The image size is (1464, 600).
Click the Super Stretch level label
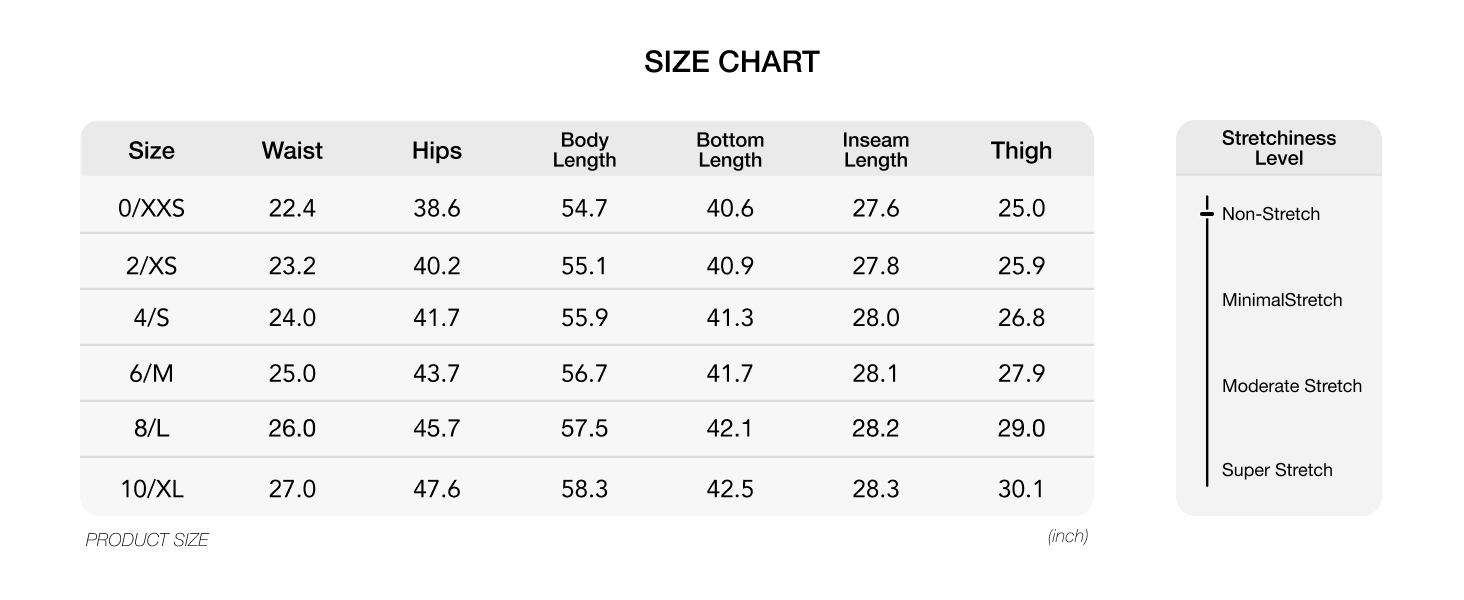click(x=1277, y=470)
